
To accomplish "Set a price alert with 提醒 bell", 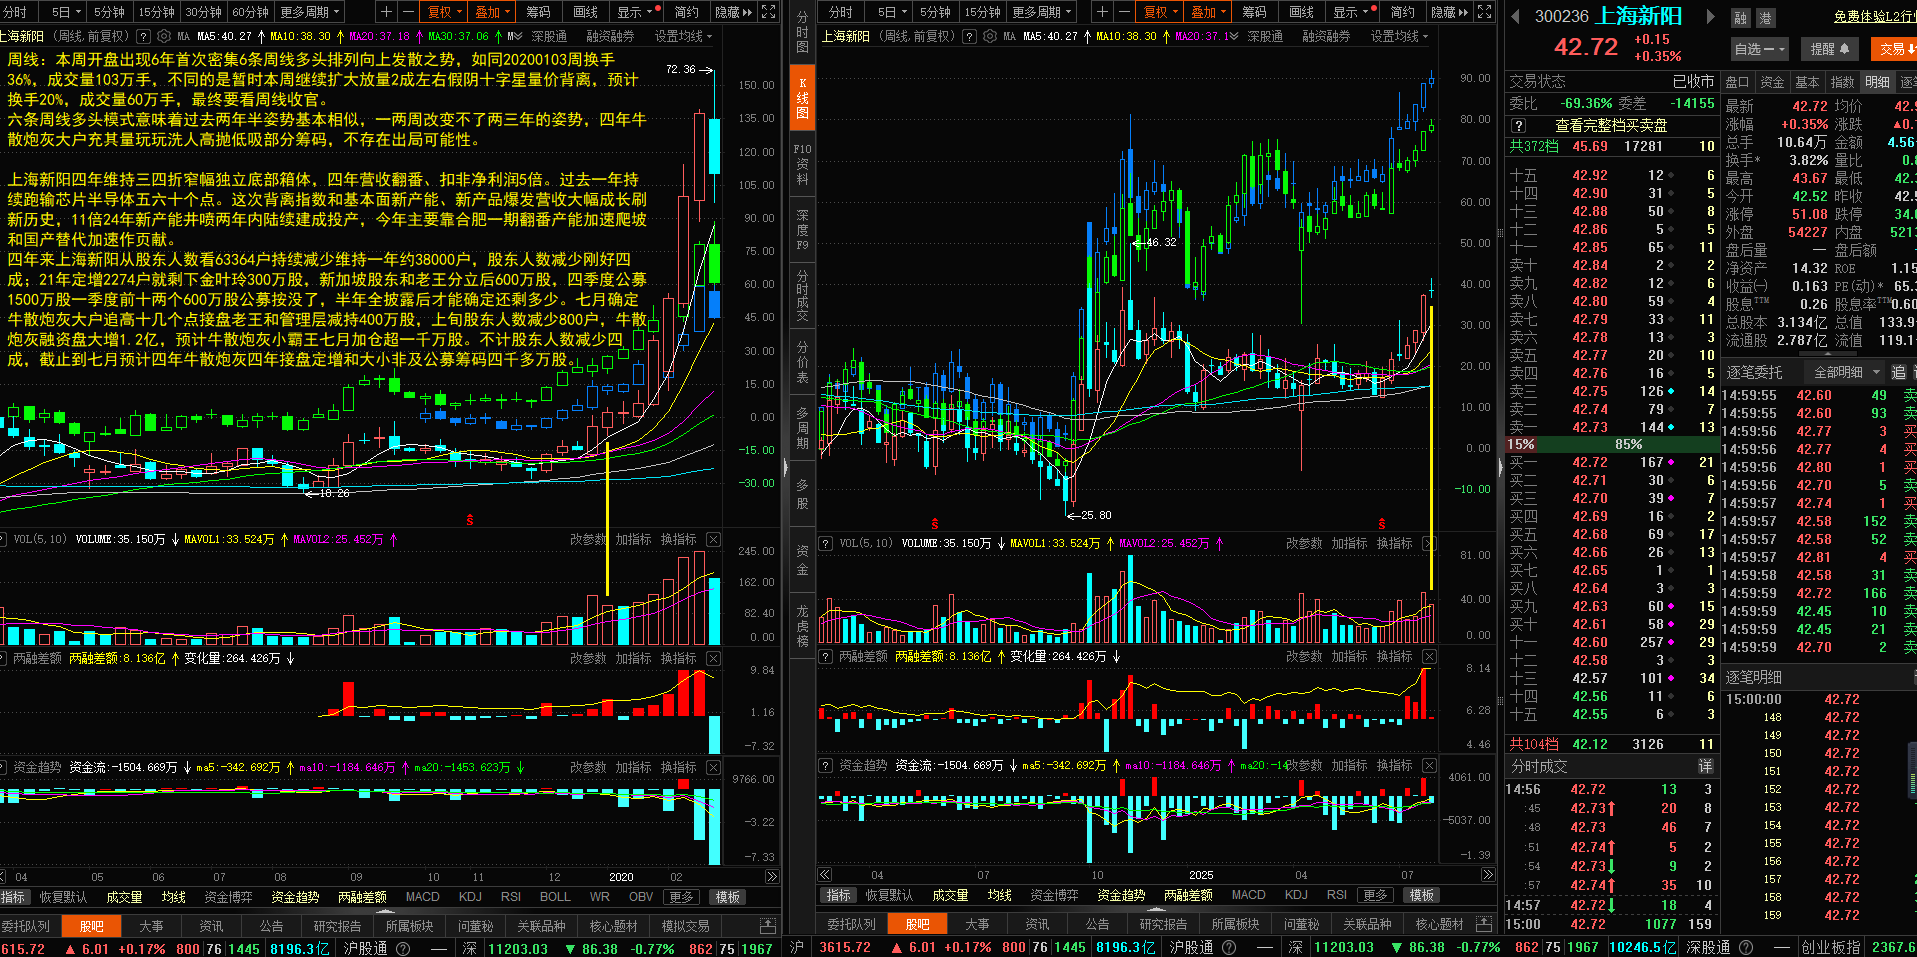I will tap(1830, 48).
